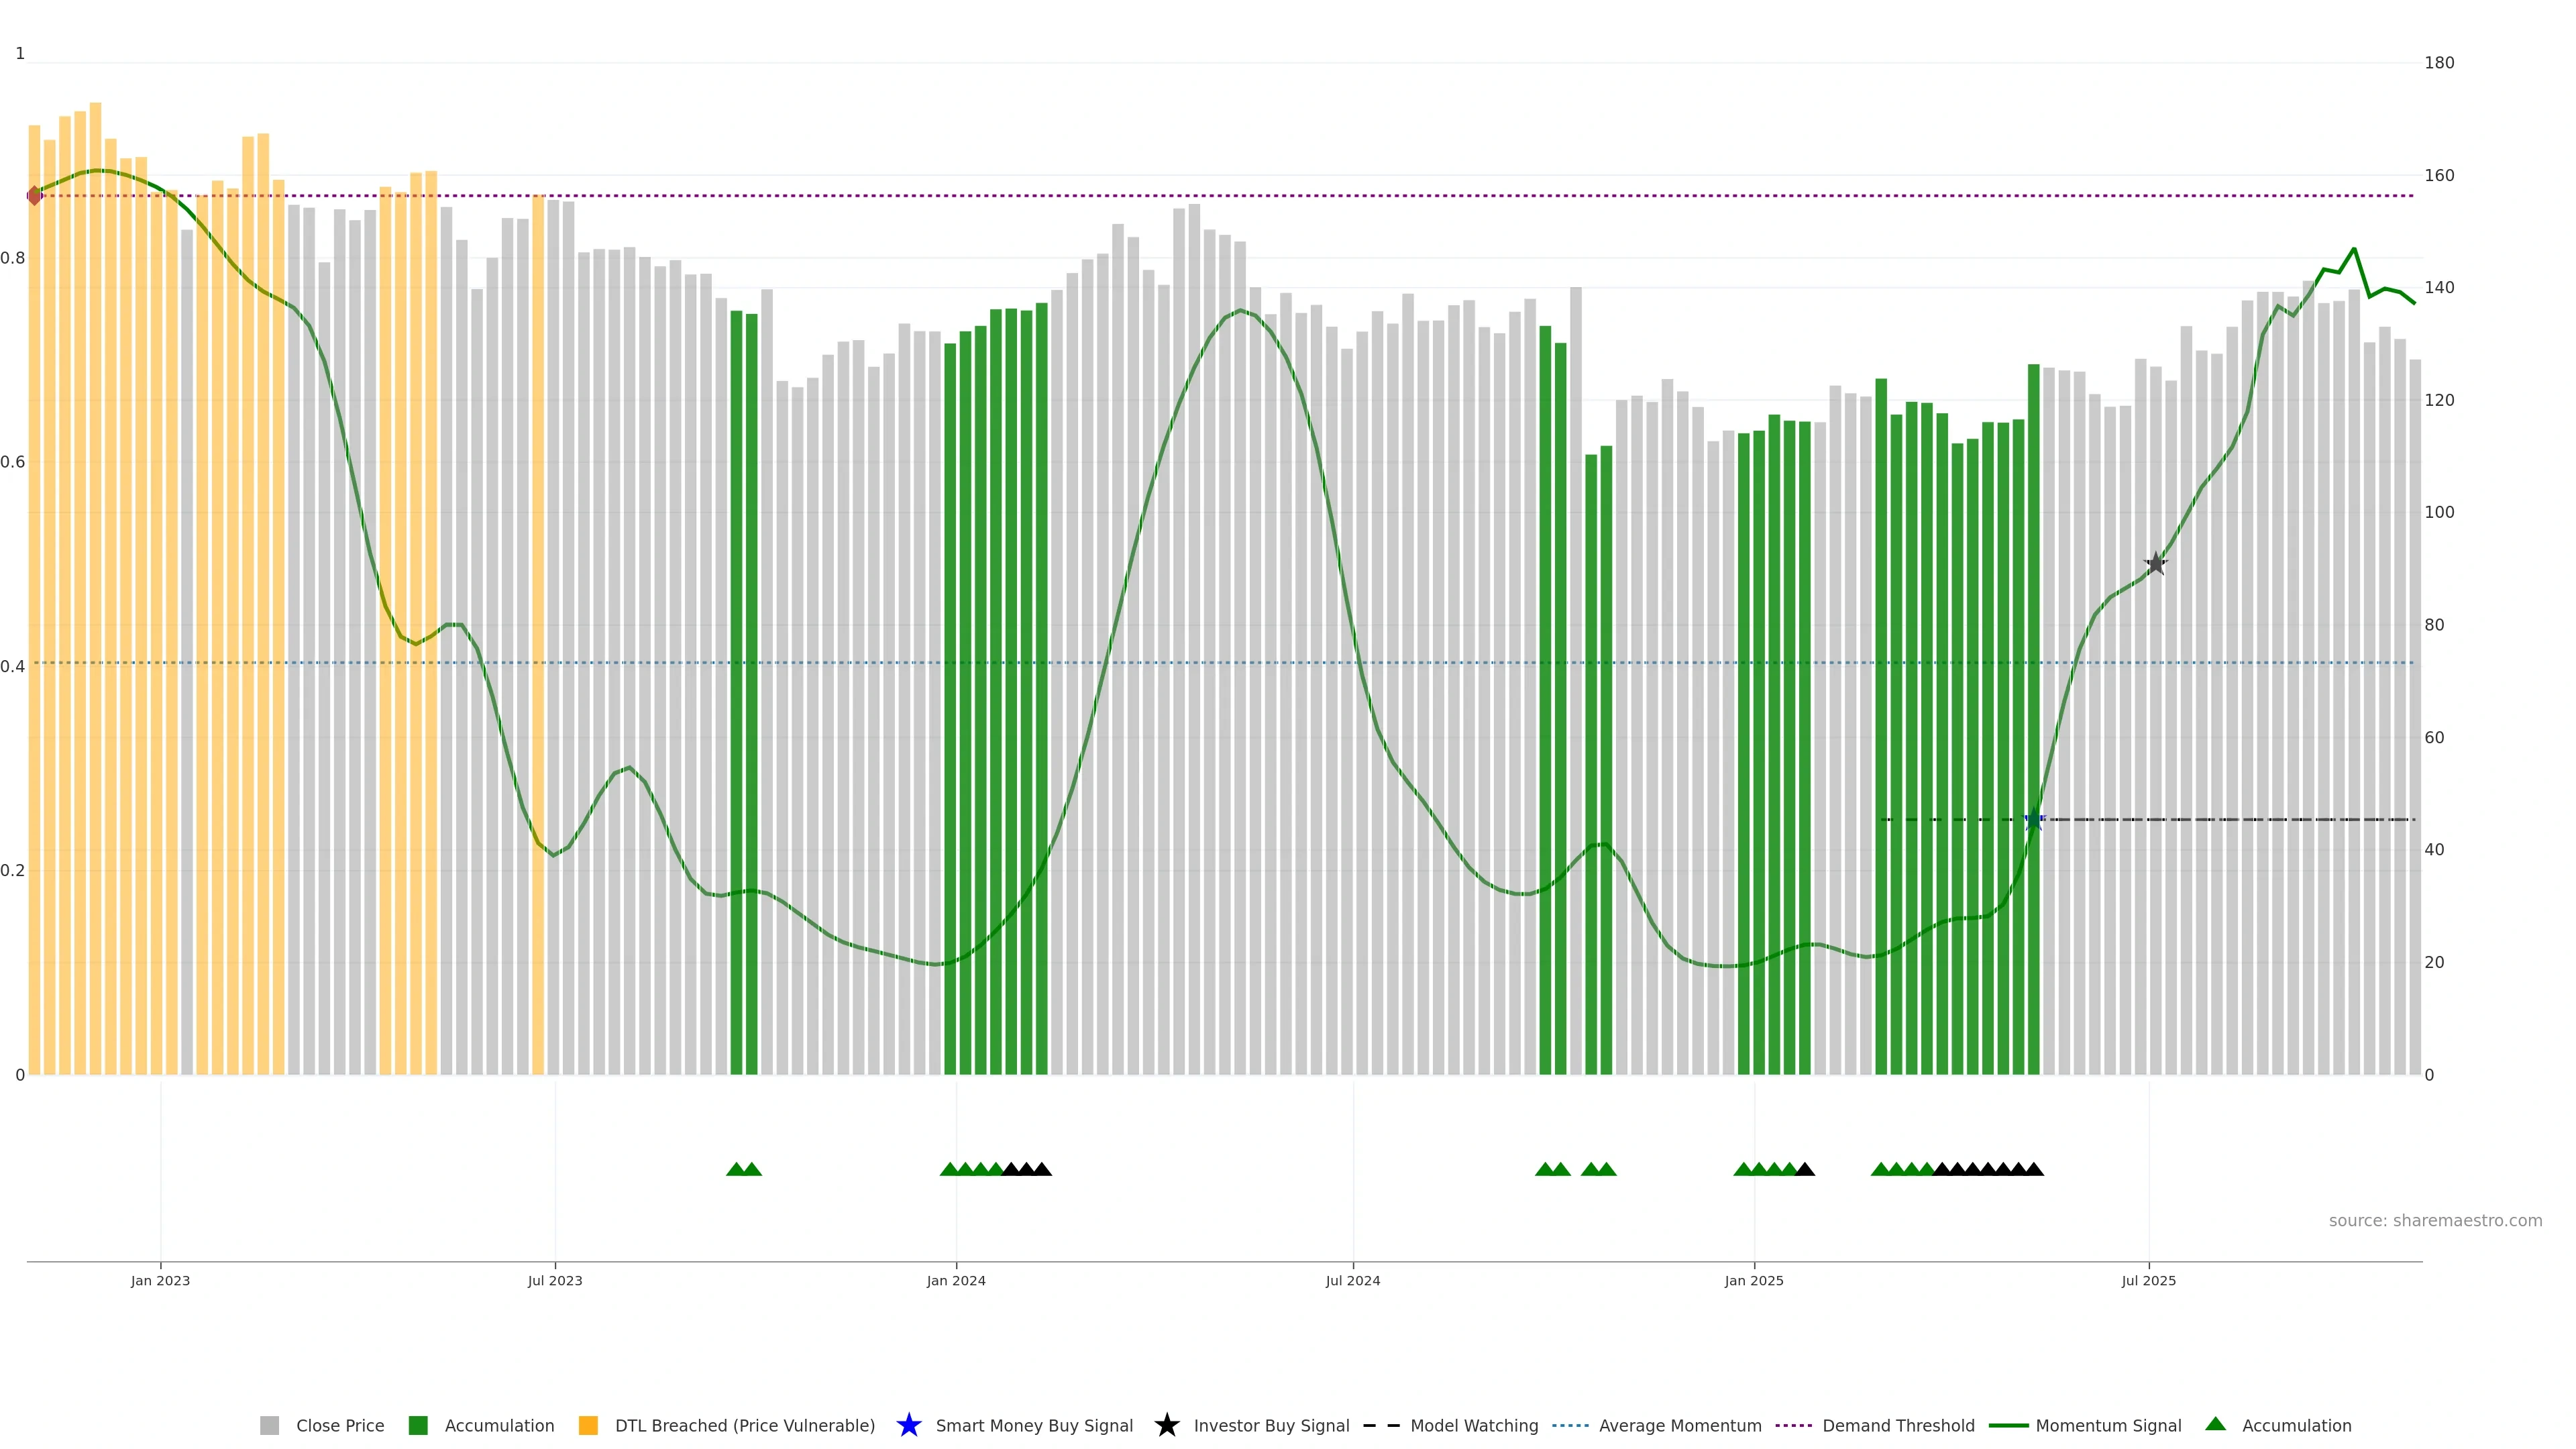Click the black Investor Buy Signal star in legend
Image resolution: width=2576 pixels, height=1449 pixels.
[1166, 1425]
